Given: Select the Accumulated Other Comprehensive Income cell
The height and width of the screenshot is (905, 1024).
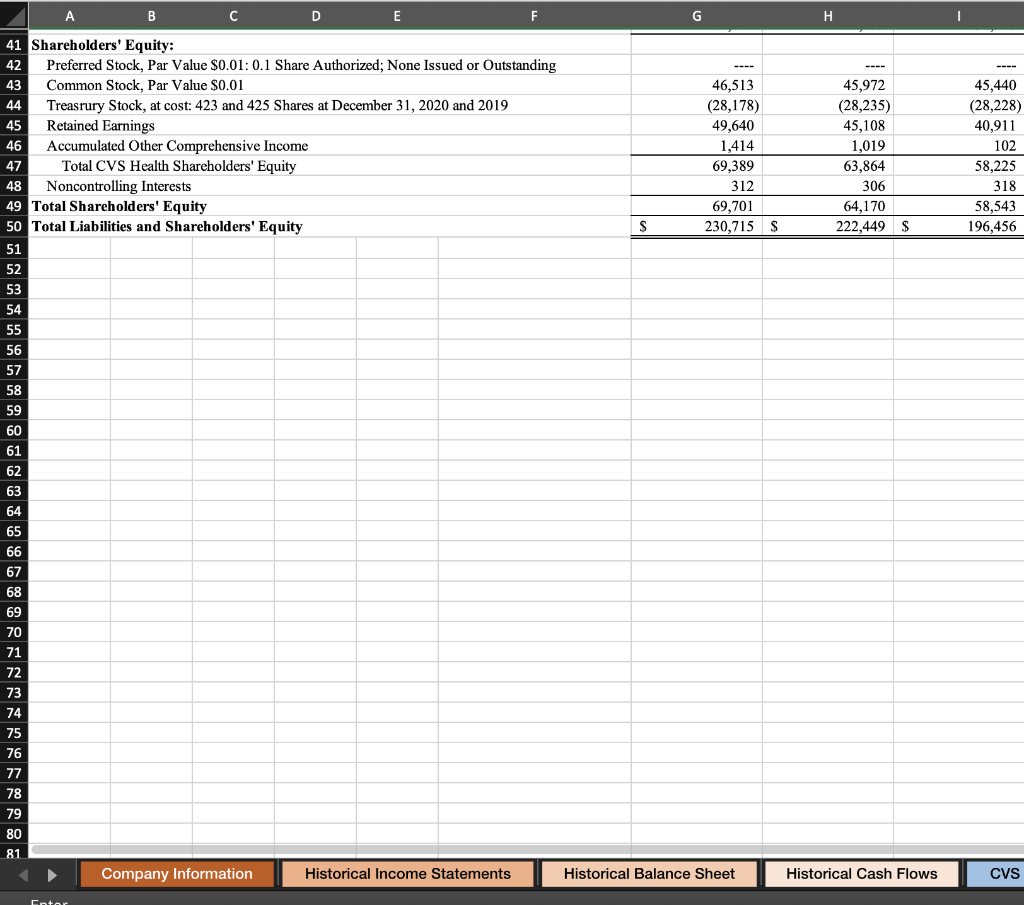Looking at the screenshot, I should (166, 145).
